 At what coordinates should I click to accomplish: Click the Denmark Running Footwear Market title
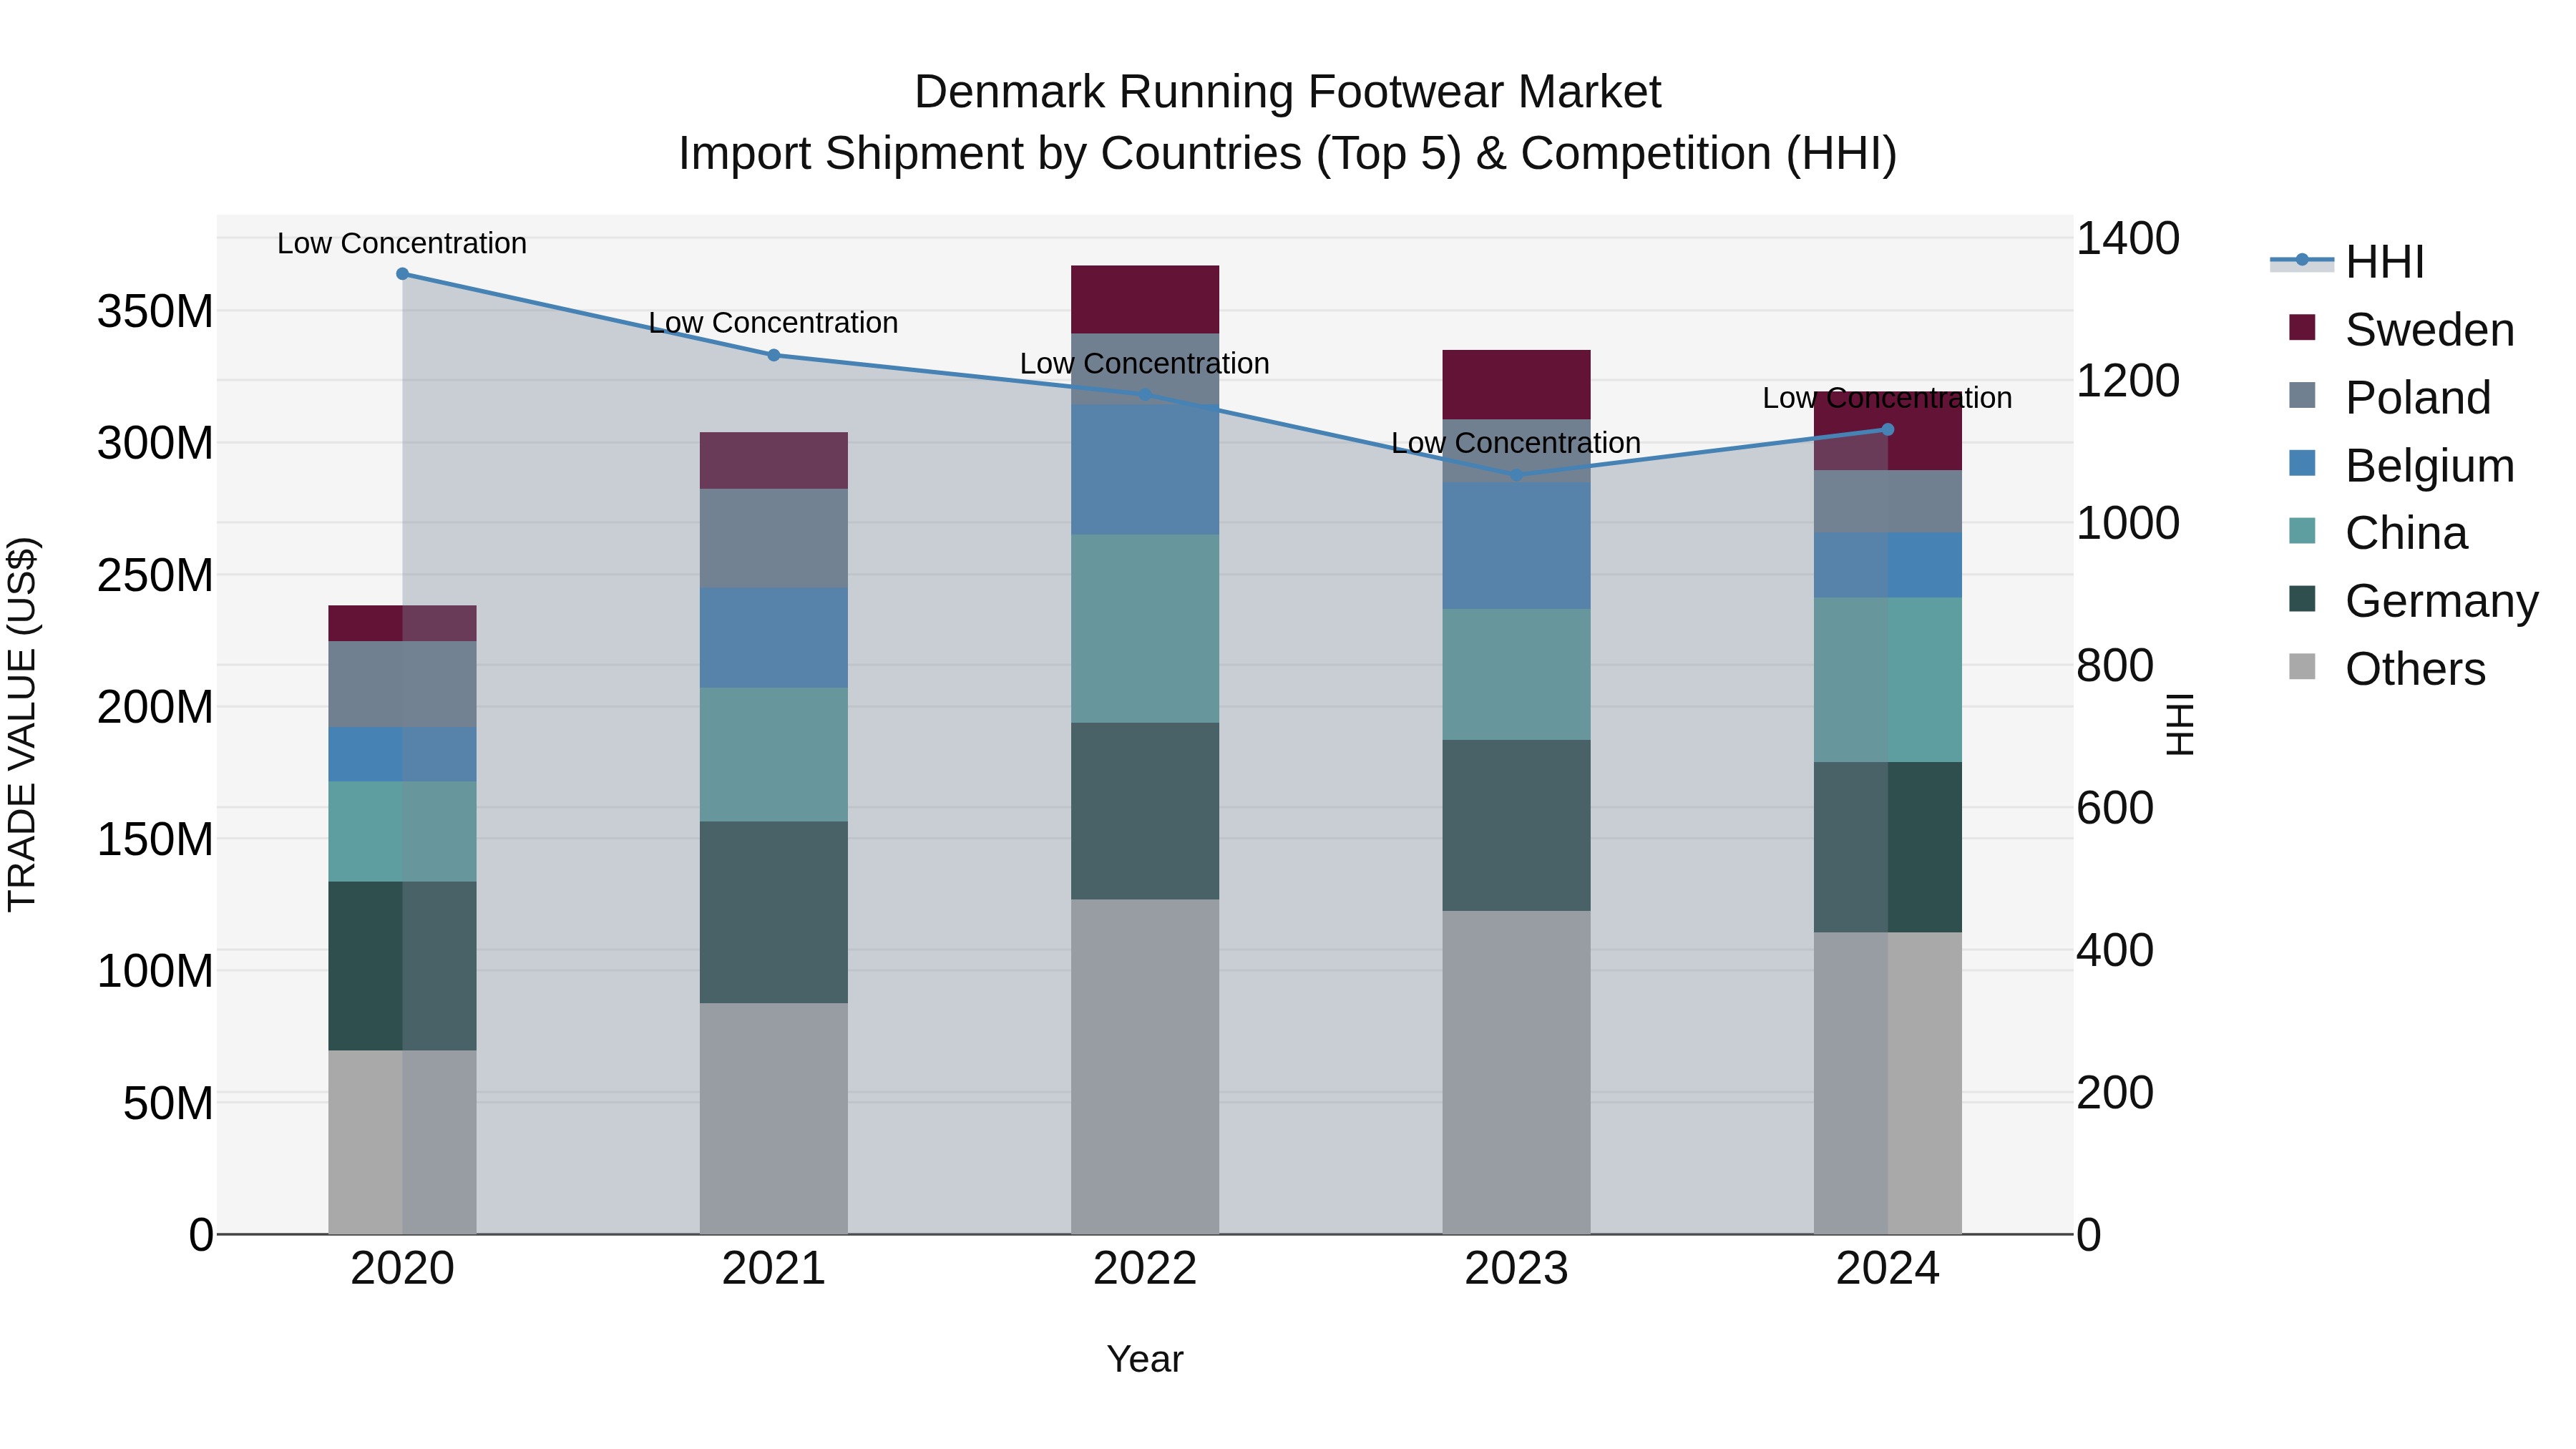[x=1288, y=92]
